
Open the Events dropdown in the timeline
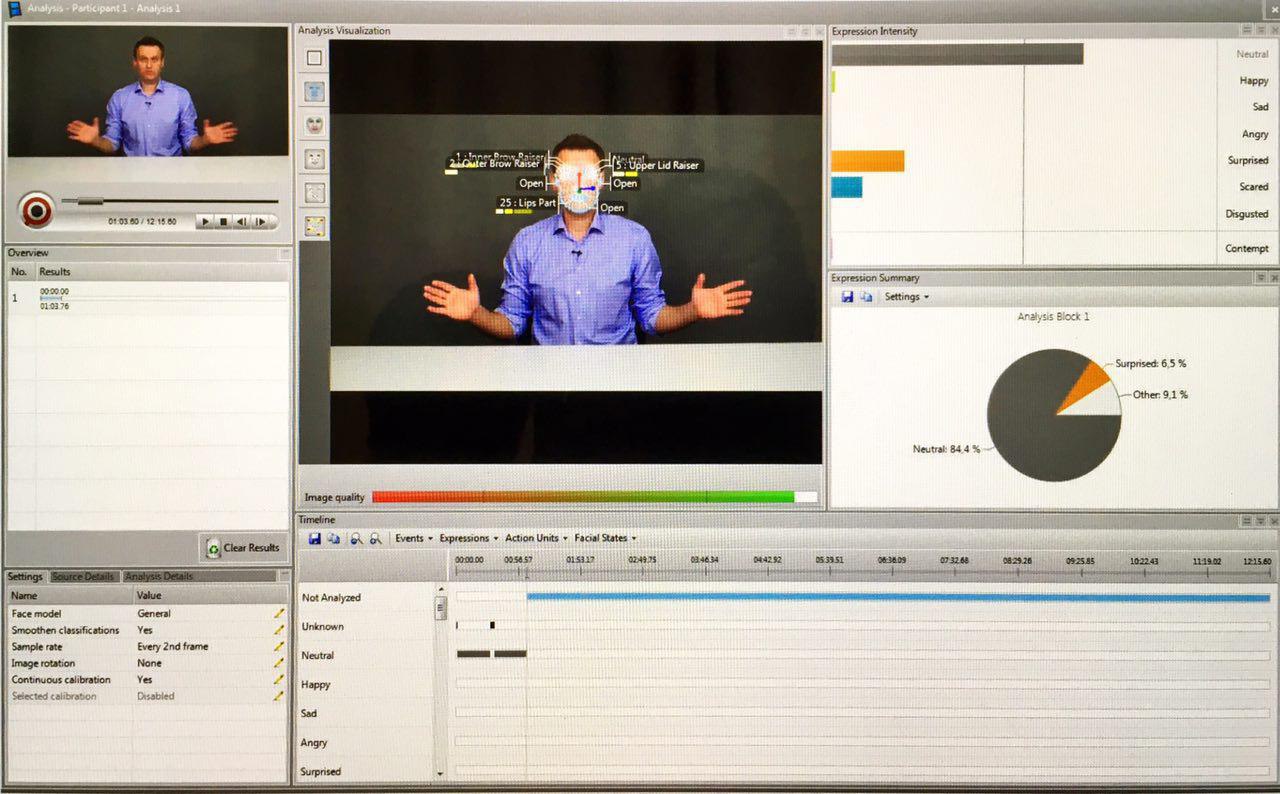point(414,538)
